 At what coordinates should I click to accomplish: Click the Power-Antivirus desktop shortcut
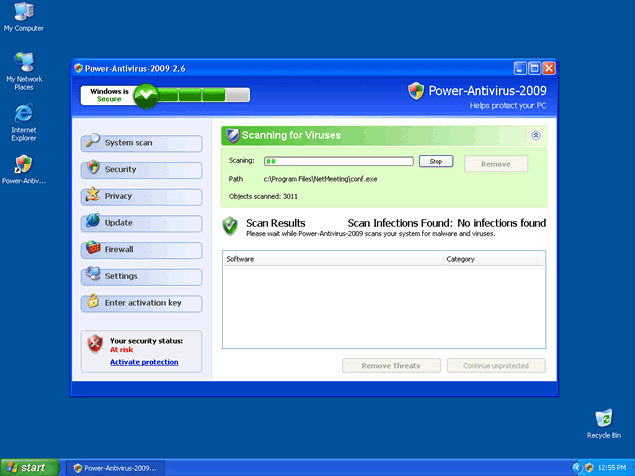click(x=23, y=169)
